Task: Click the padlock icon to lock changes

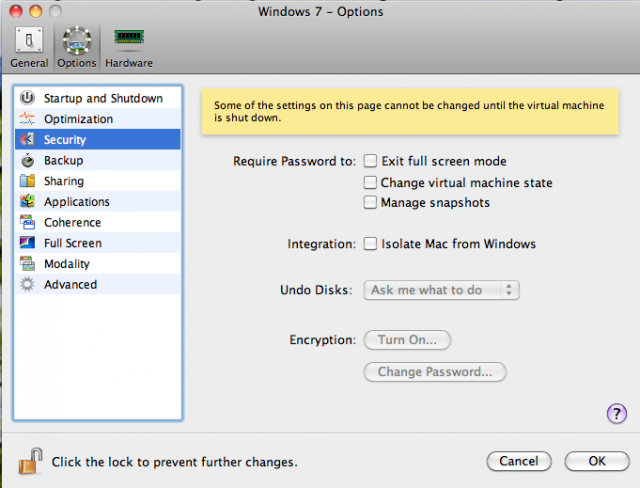Action: tap(31, 461)
